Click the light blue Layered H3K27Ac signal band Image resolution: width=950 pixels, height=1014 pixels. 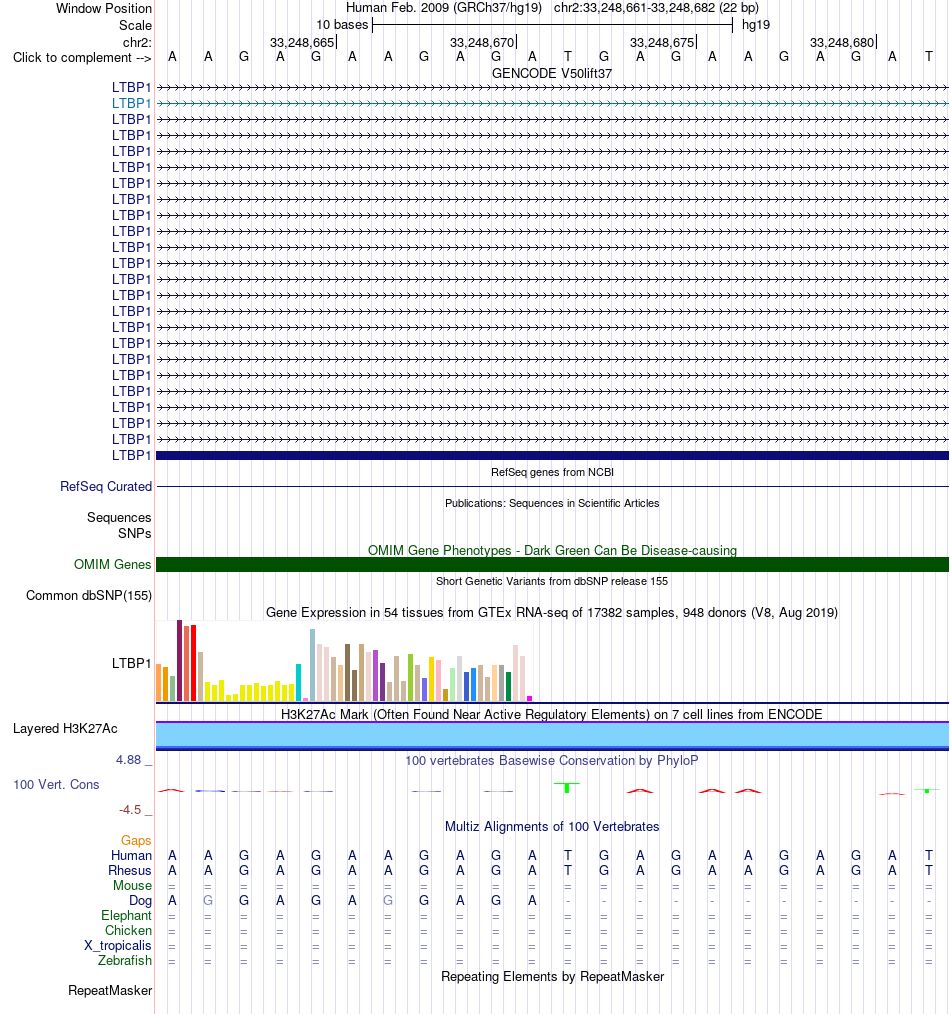pos(552,735)
